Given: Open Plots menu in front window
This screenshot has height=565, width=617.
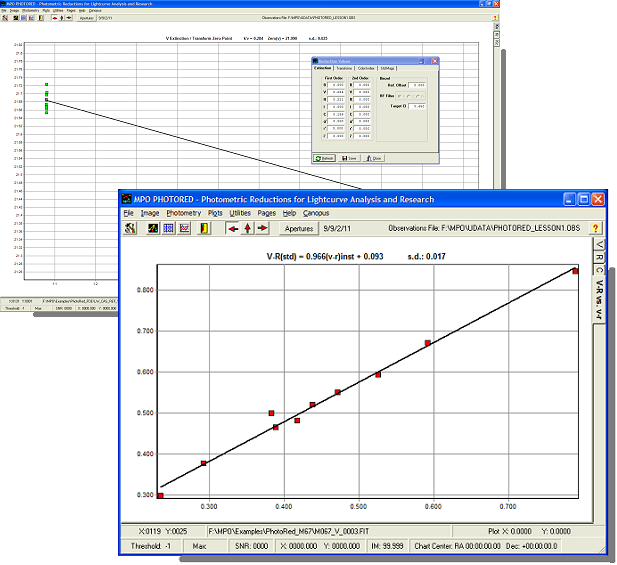Looking at the screenshot, I should 215,213.
